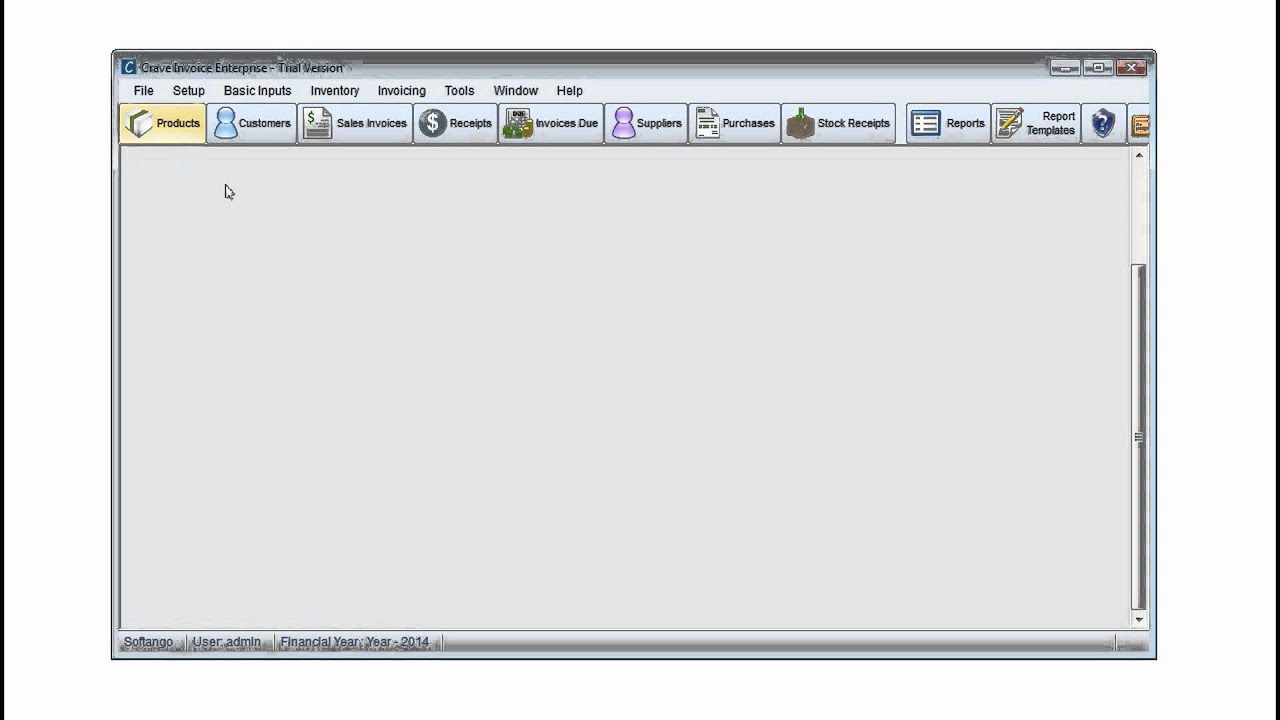Click Financial Year: Year - 2014 status

click(x=355, y=642)
